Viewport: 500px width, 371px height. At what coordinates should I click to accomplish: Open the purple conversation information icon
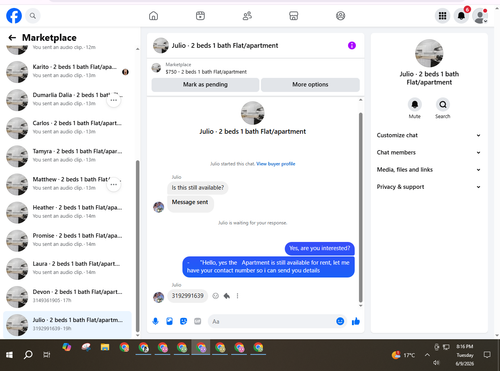point(352,45)
